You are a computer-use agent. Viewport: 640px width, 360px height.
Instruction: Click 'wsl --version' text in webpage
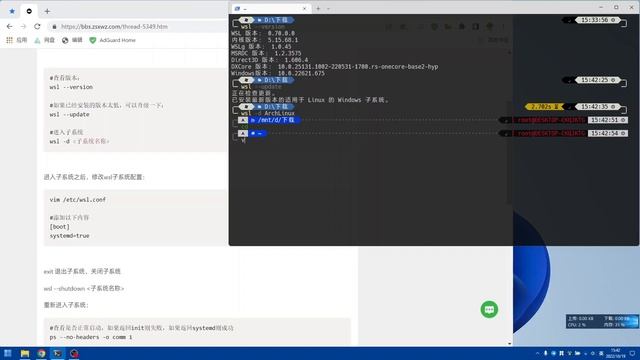(x=71, y=87)
